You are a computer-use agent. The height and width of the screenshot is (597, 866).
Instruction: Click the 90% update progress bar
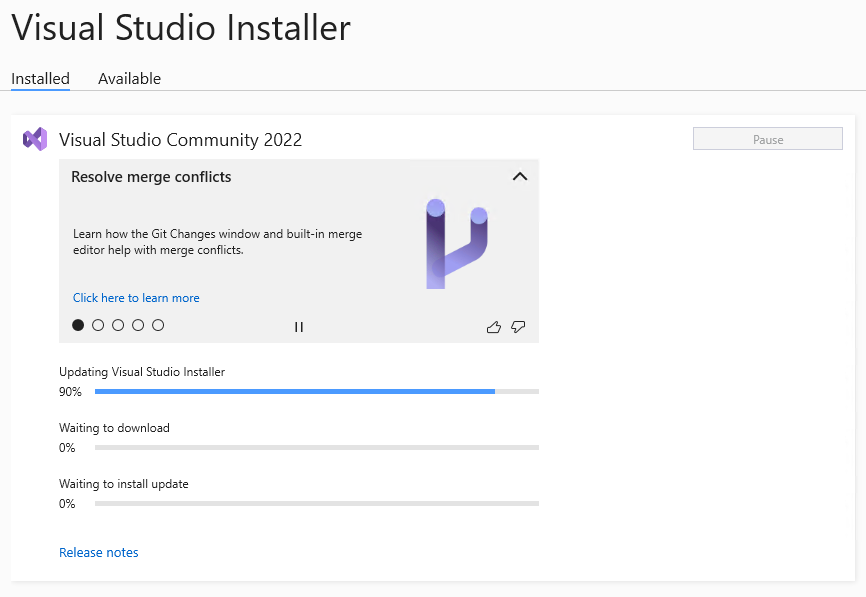point(315,391)
